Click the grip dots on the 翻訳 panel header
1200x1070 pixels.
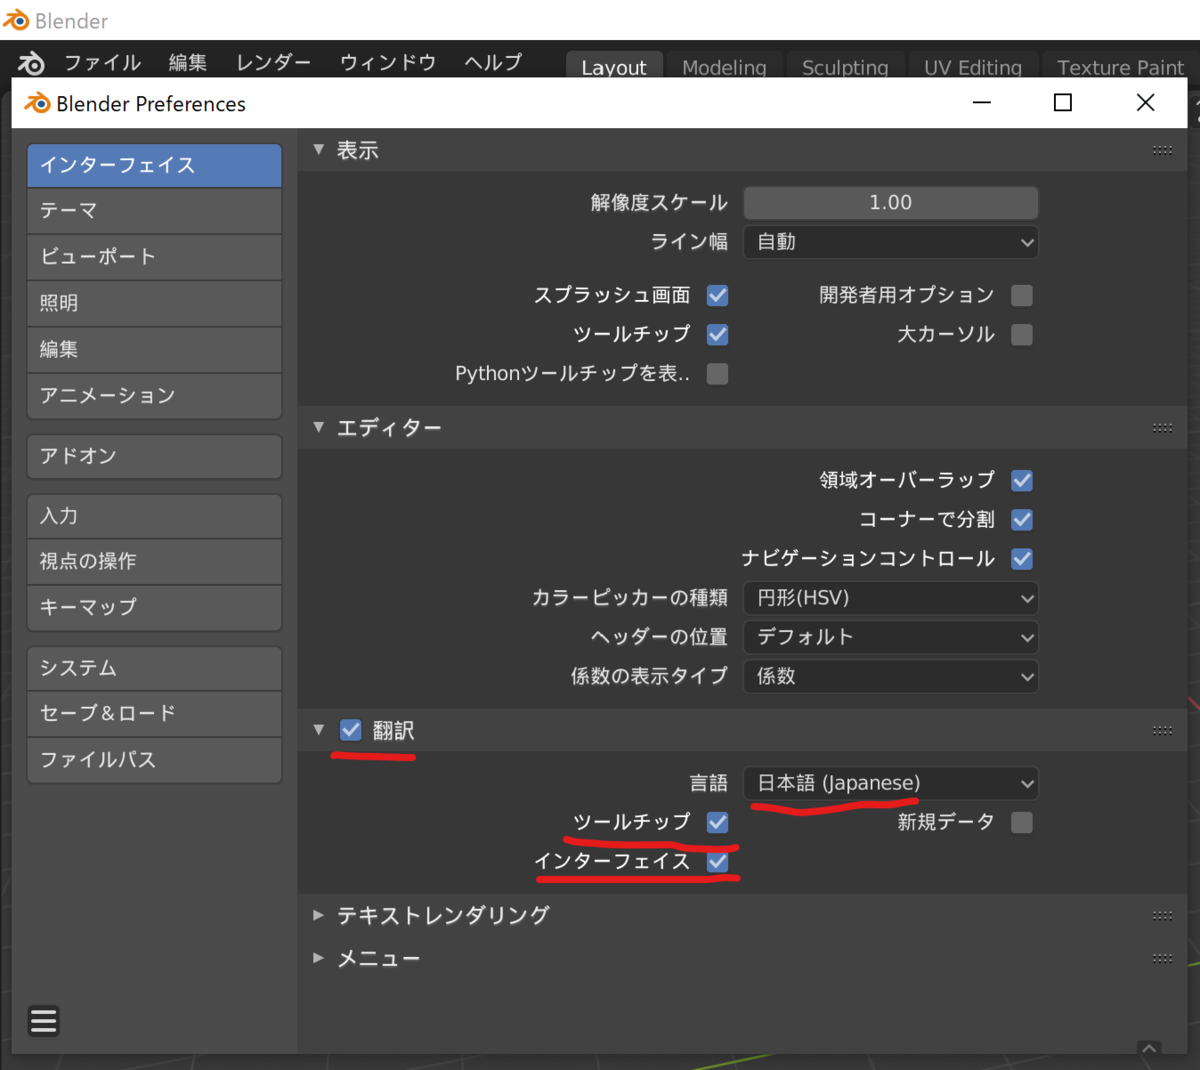[1162, 731]
